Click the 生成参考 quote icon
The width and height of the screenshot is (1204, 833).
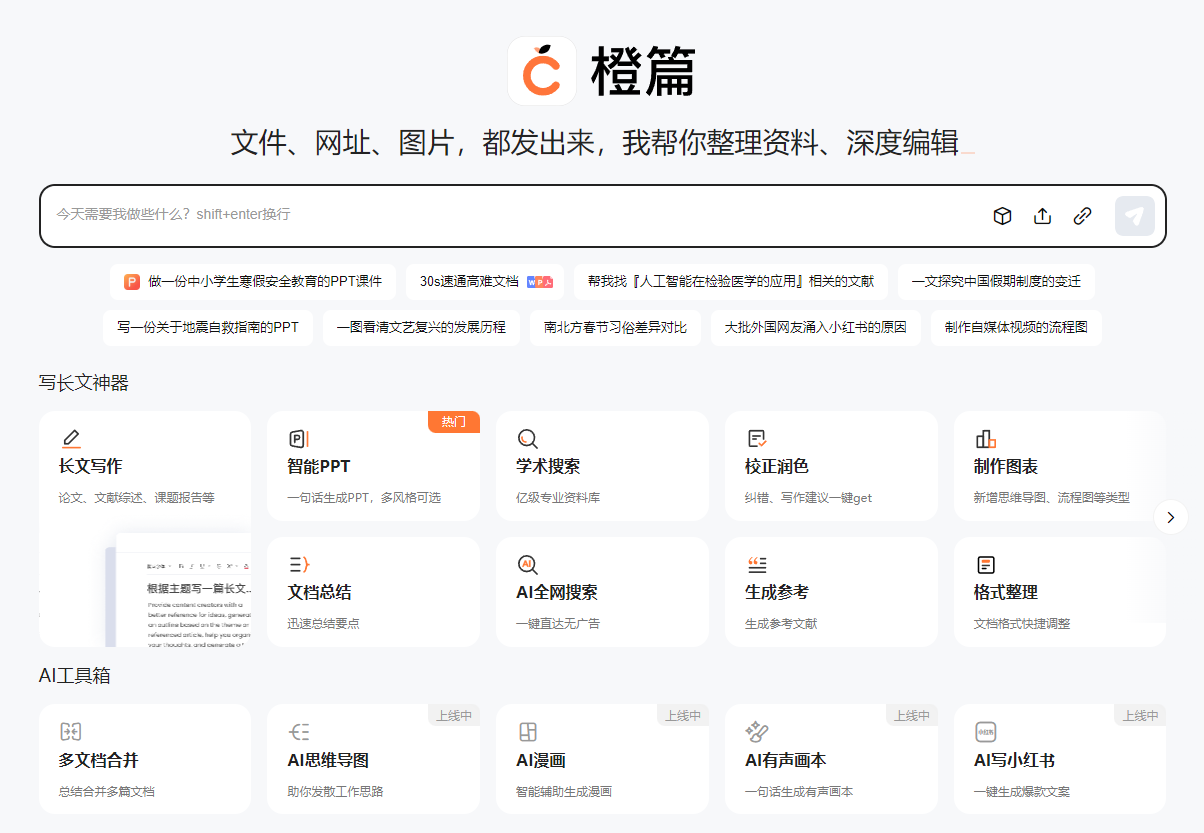[757, 565]
